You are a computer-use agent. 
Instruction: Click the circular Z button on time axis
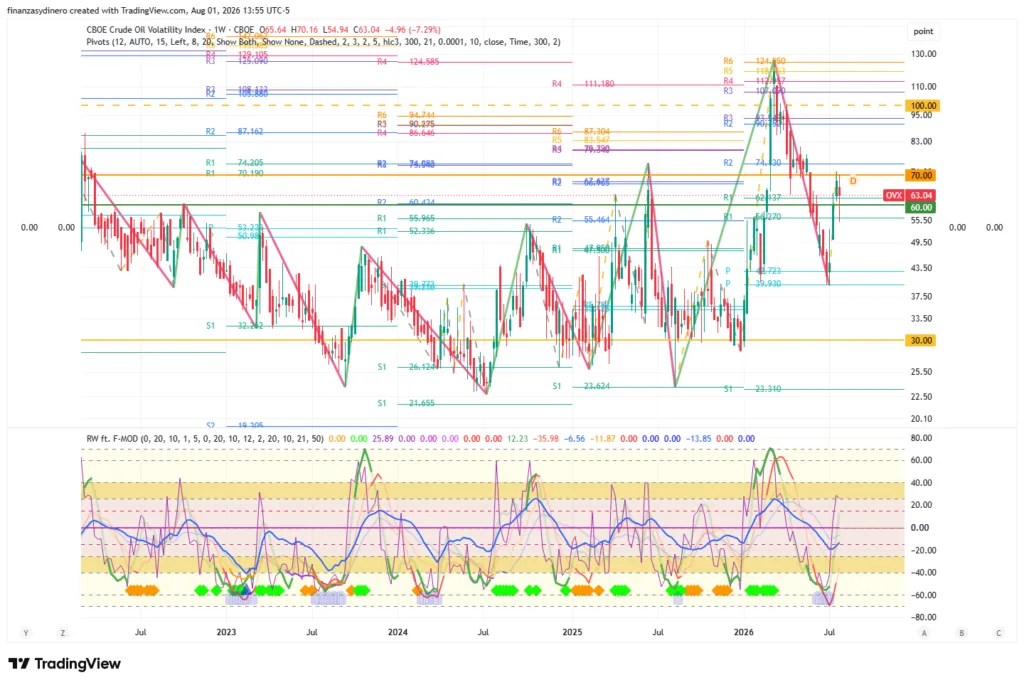click(63, 633)
